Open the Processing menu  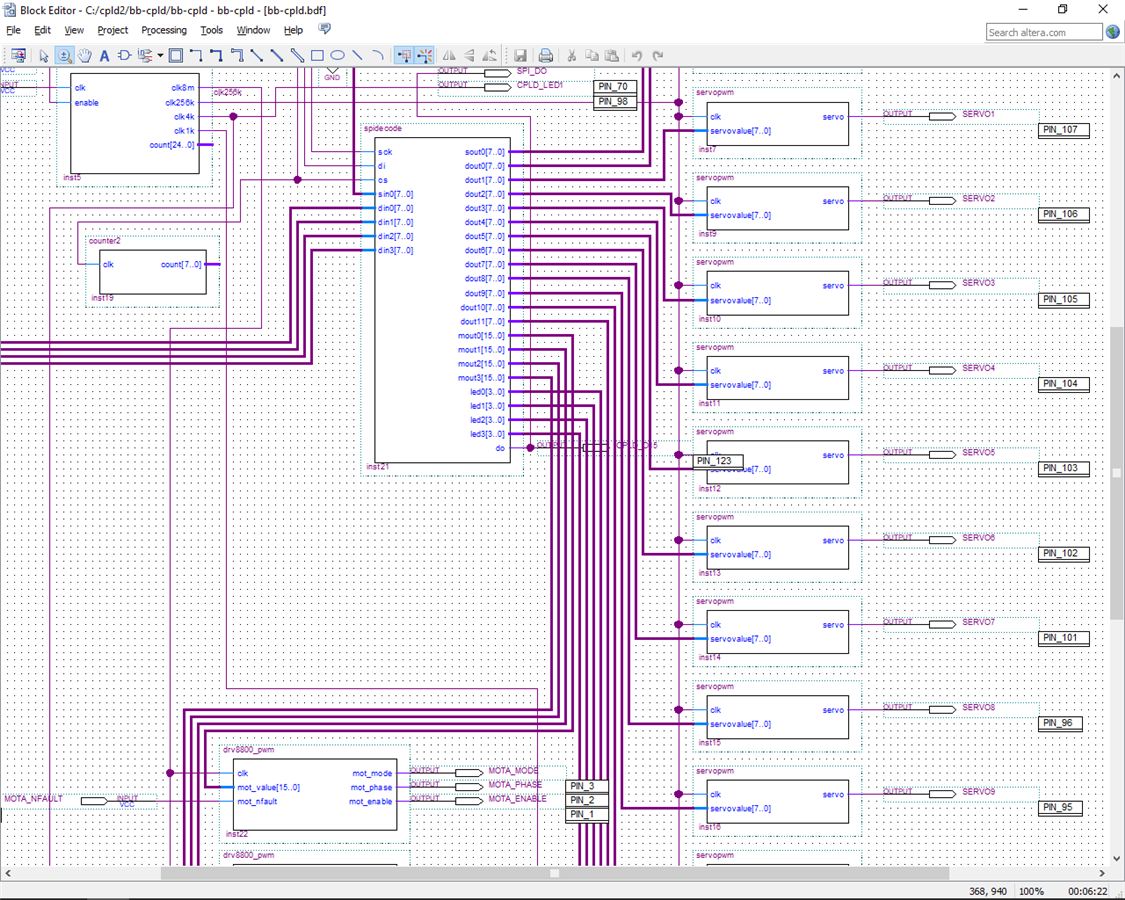coord(164,30)
